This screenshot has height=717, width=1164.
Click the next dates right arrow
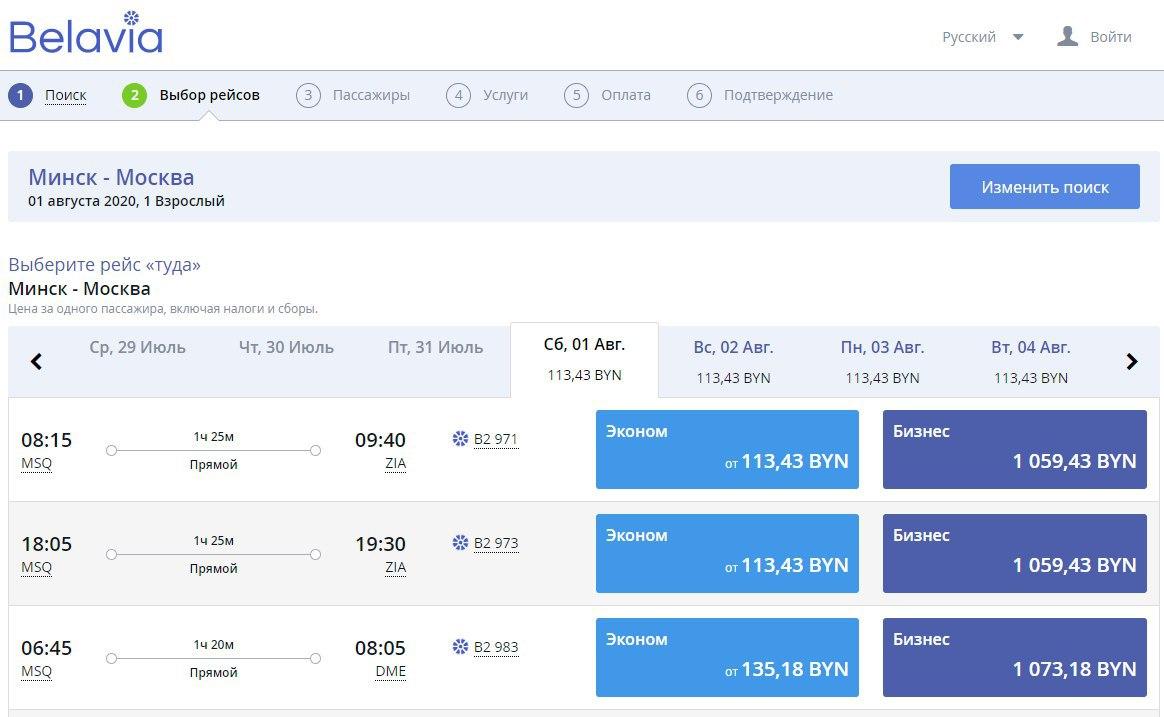point(1132,361)
